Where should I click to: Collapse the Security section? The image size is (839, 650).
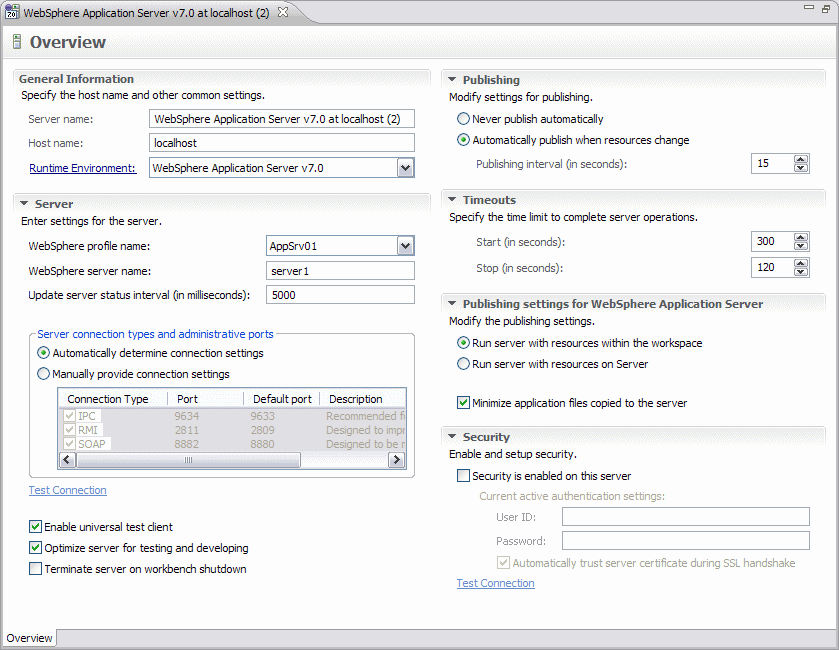(452, 437)
